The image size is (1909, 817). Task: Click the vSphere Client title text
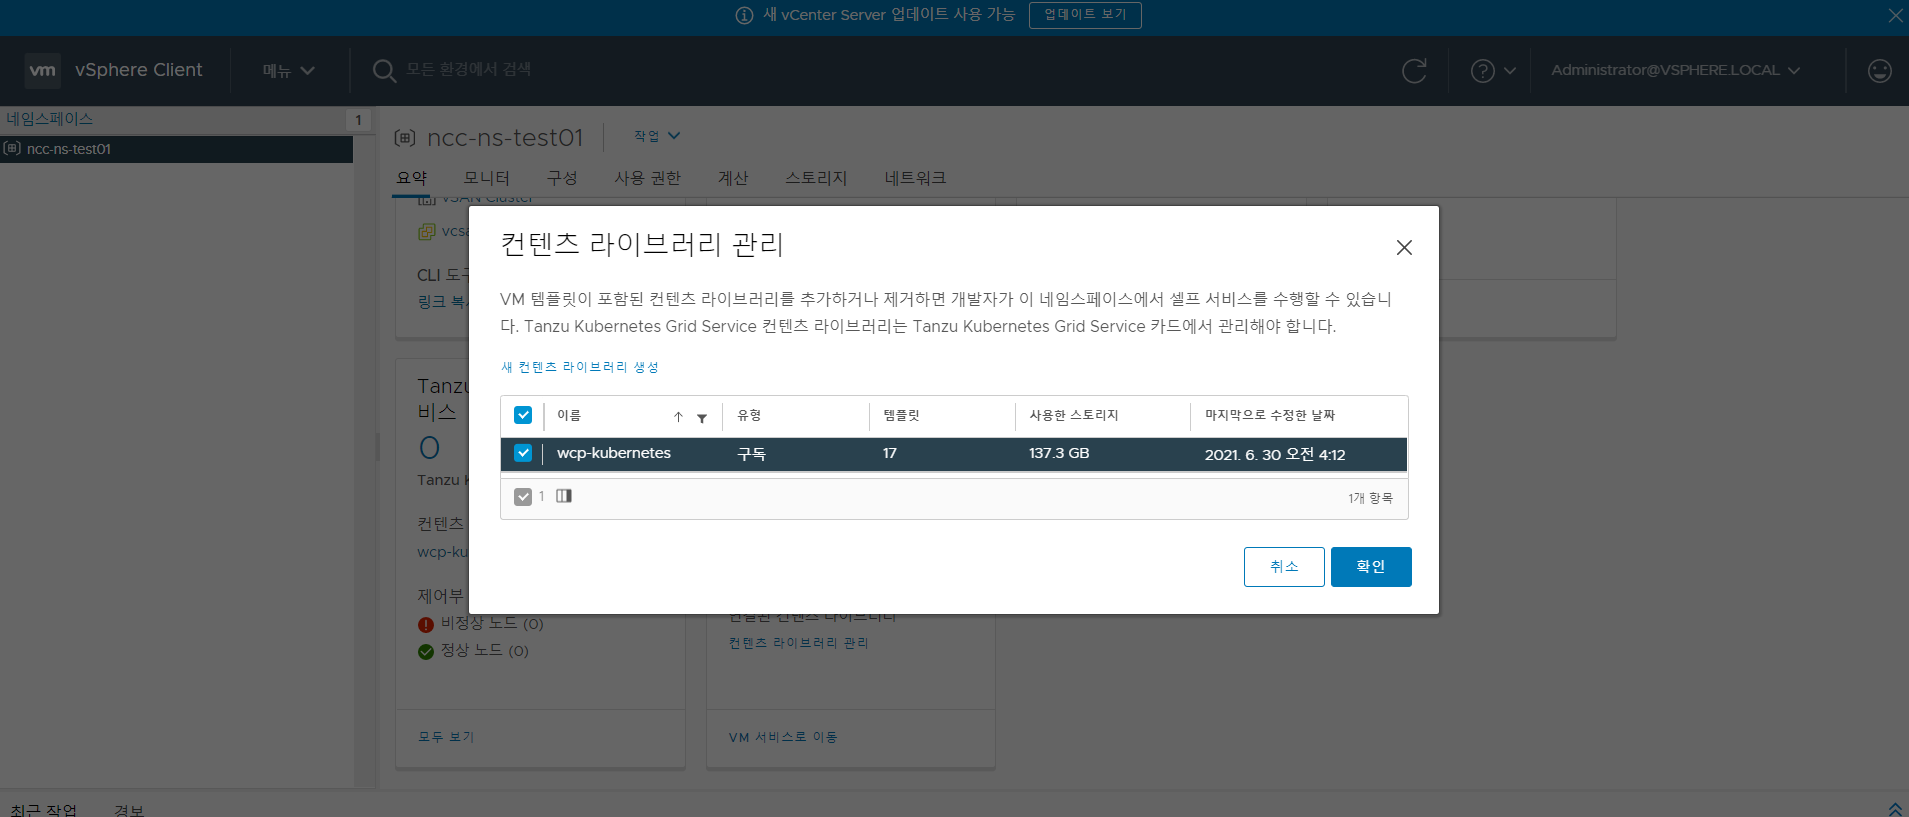(139, 70)
